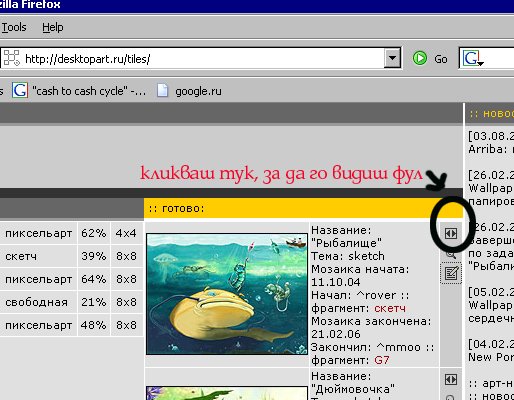
Task: Click the red скетч fragment link
Action: pyautogui.click(x=390, y=308)
